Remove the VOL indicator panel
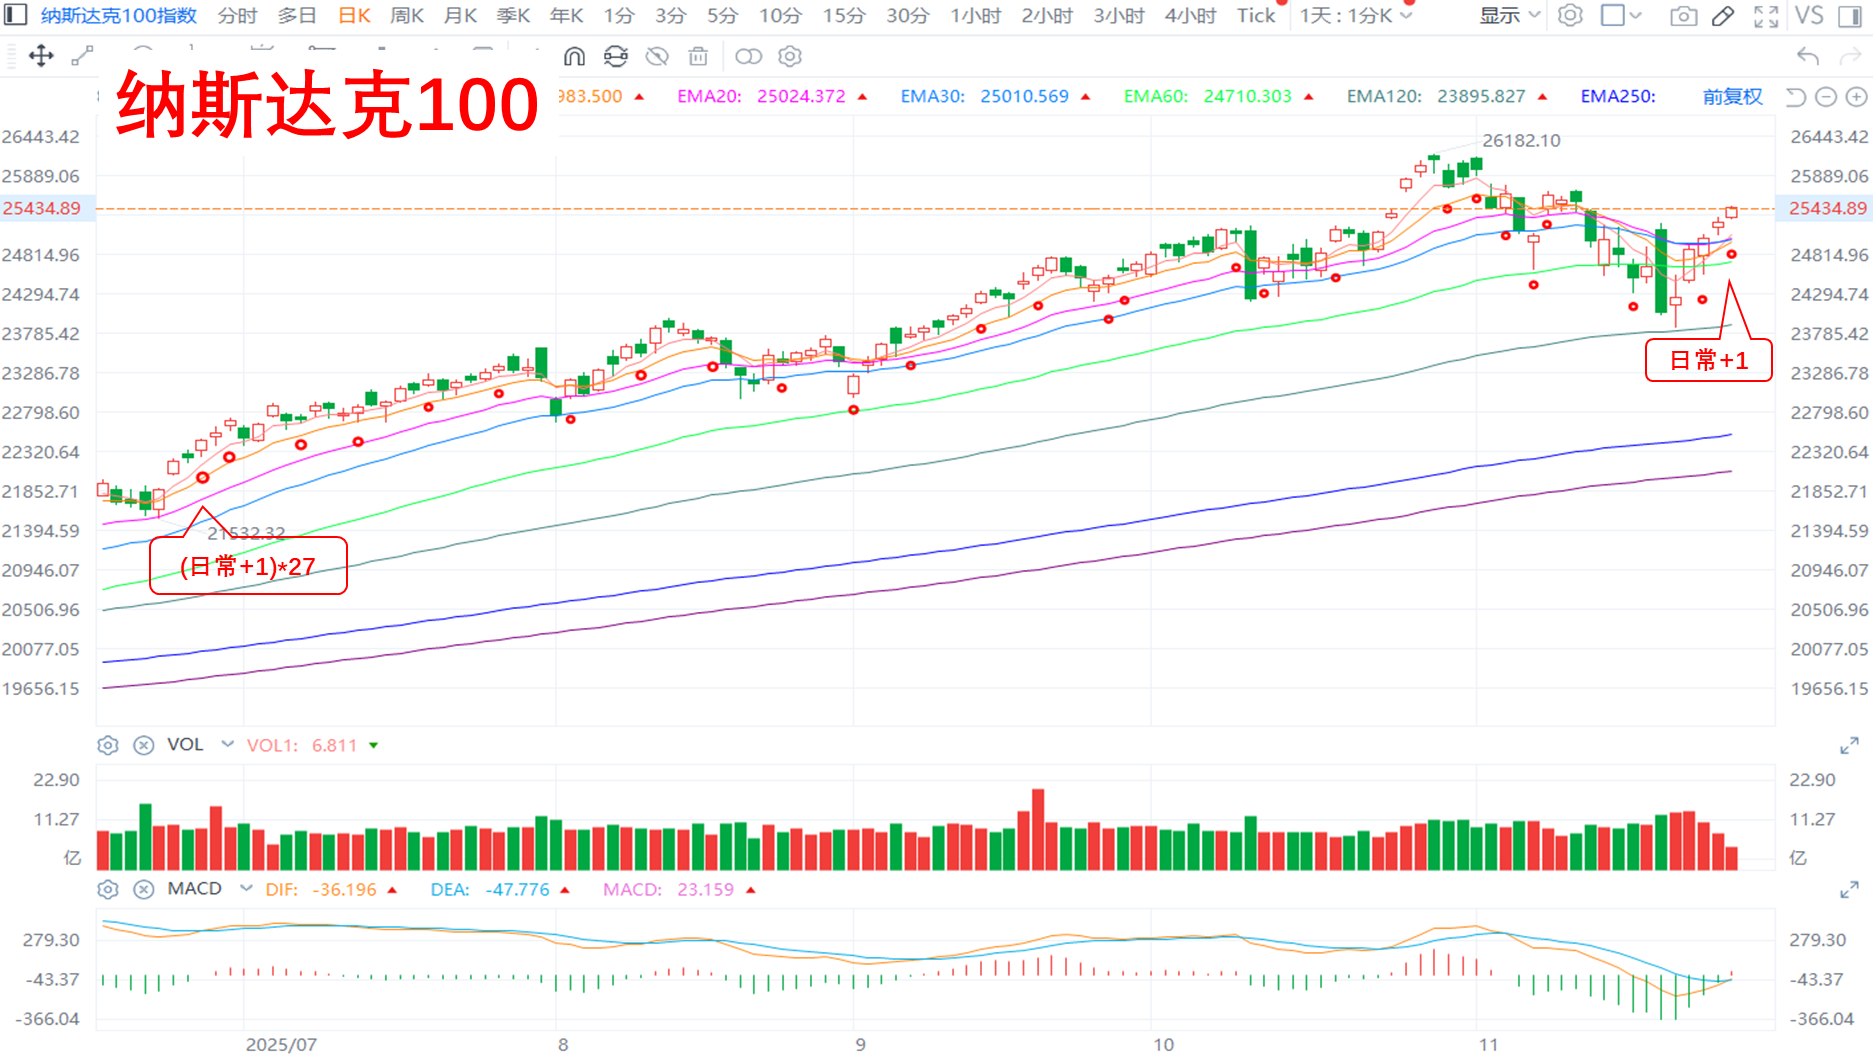1873x1057 pixels. coord(144,745)
